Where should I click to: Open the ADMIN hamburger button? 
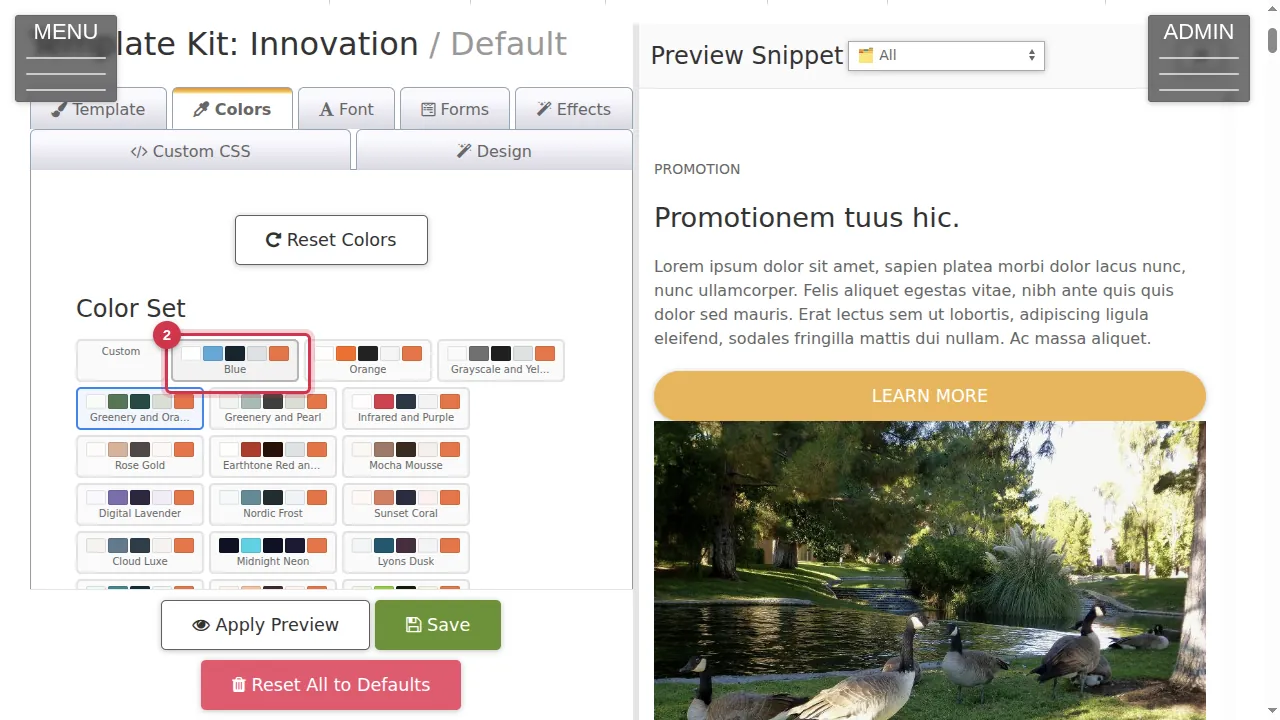coord(1199,58)
